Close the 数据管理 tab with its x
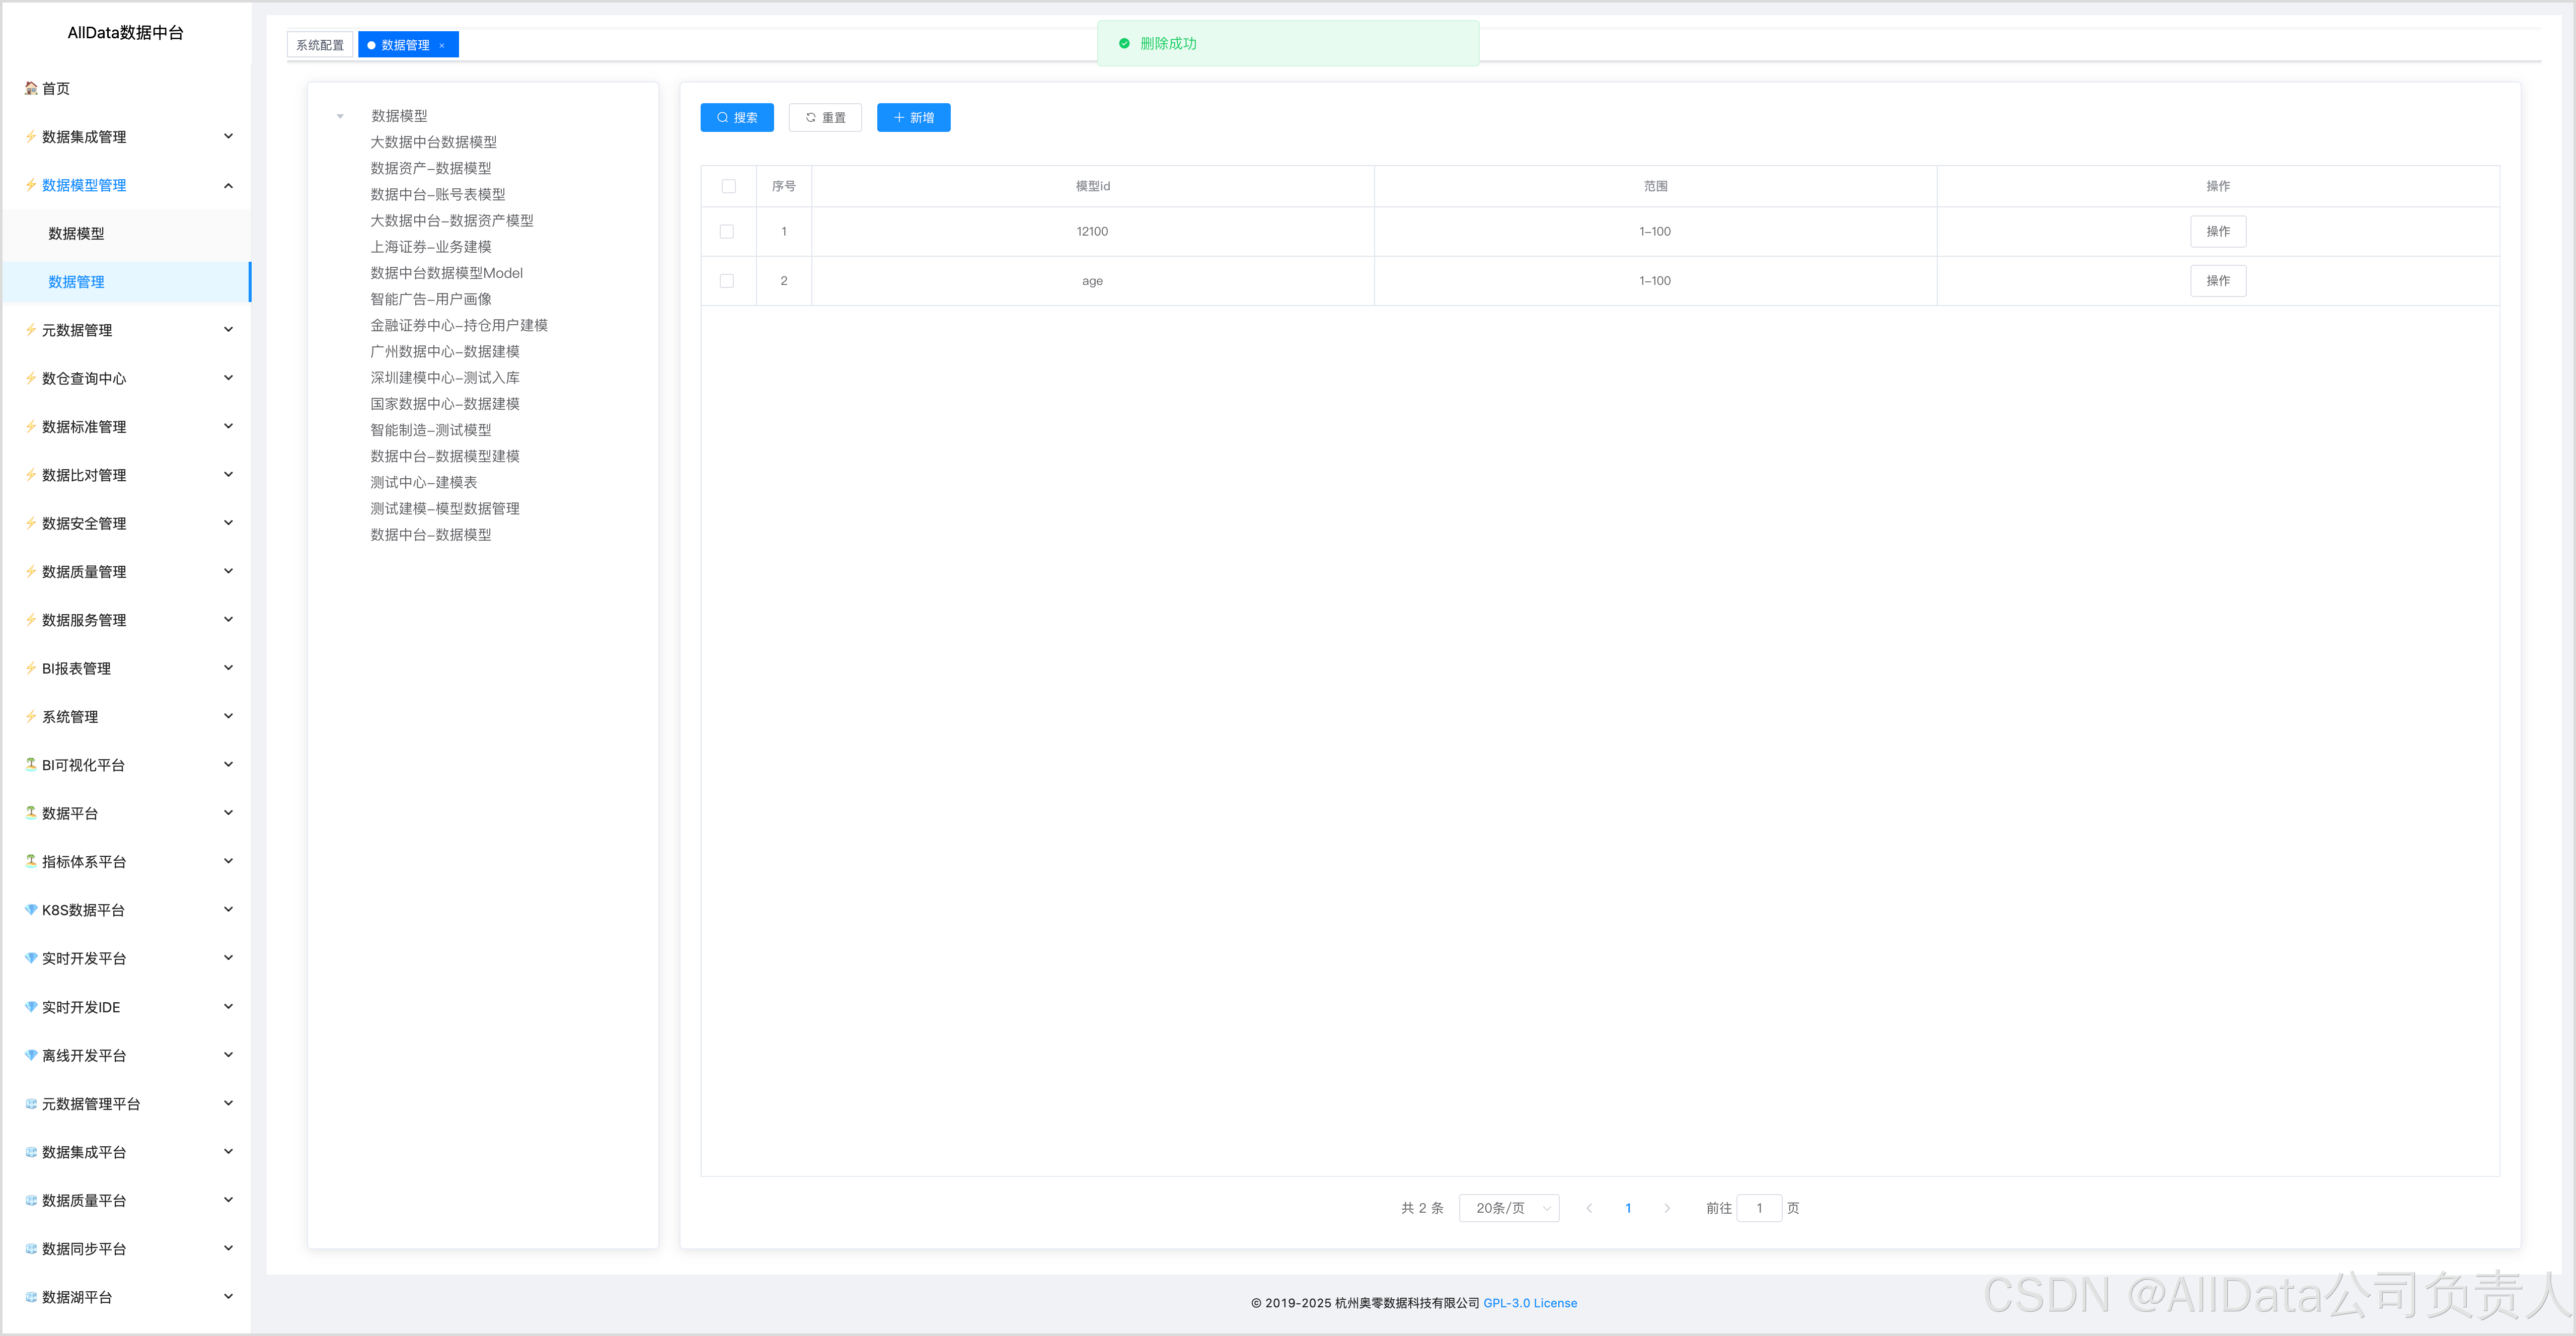 click(442, 45)
